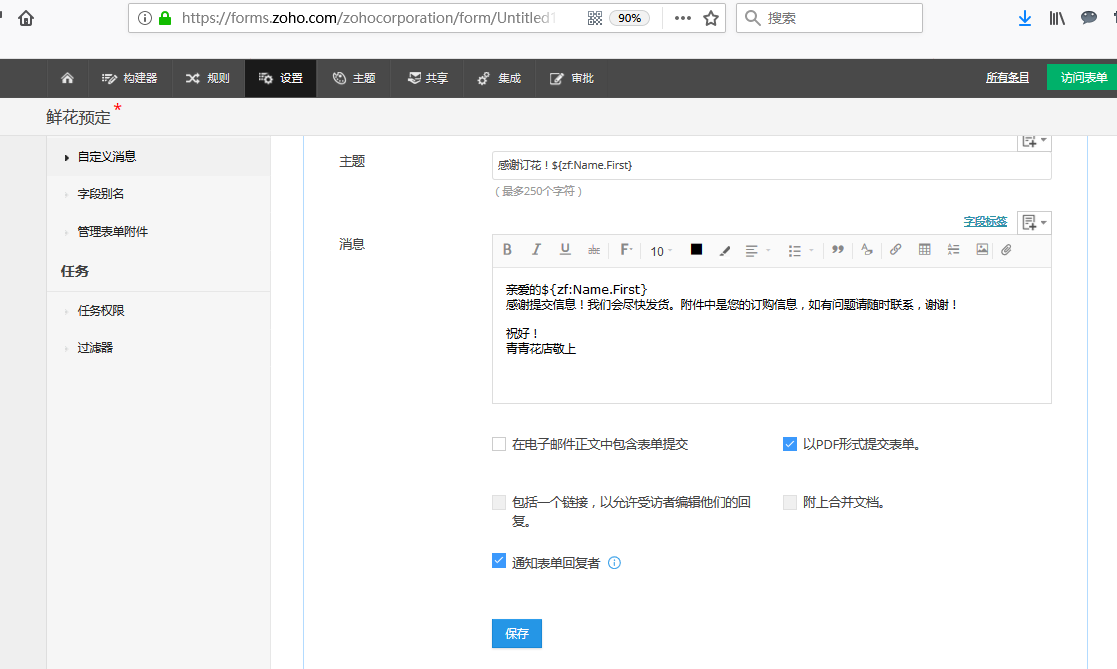The image size is (1117, 669).
Task: Open the 共享 tab in navigation bar
Action: click(427, 78)
